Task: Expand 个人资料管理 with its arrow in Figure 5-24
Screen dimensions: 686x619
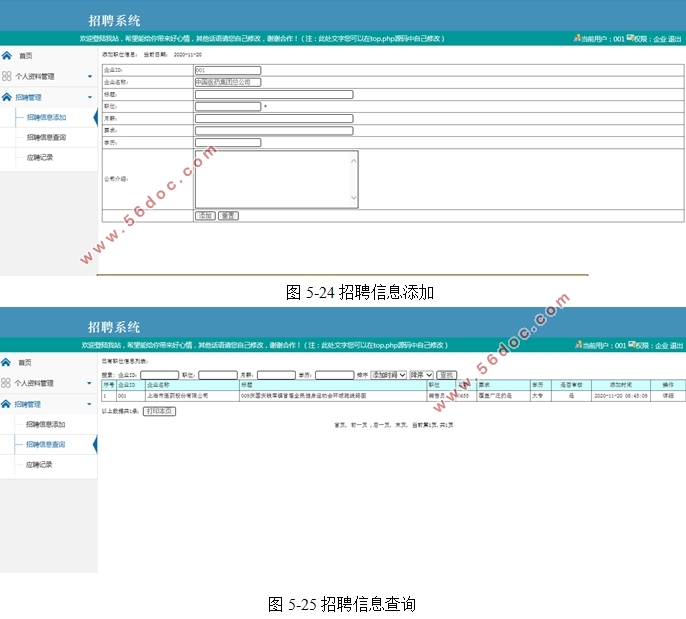Action: [90, 76]
